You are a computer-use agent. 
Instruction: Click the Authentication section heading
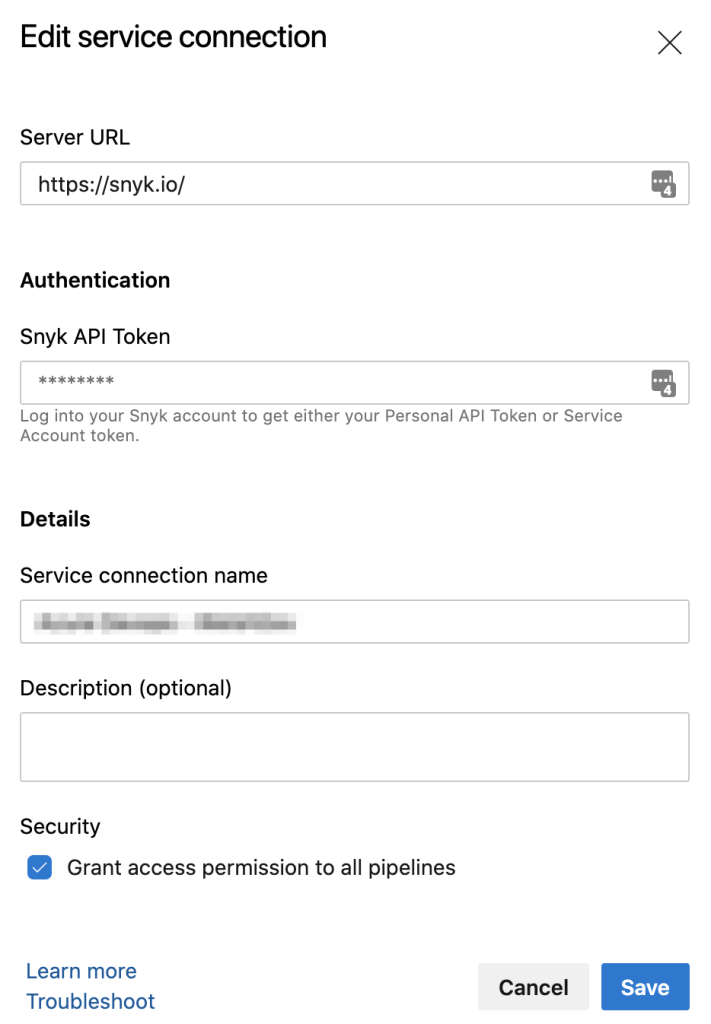[x=95, y=280]
